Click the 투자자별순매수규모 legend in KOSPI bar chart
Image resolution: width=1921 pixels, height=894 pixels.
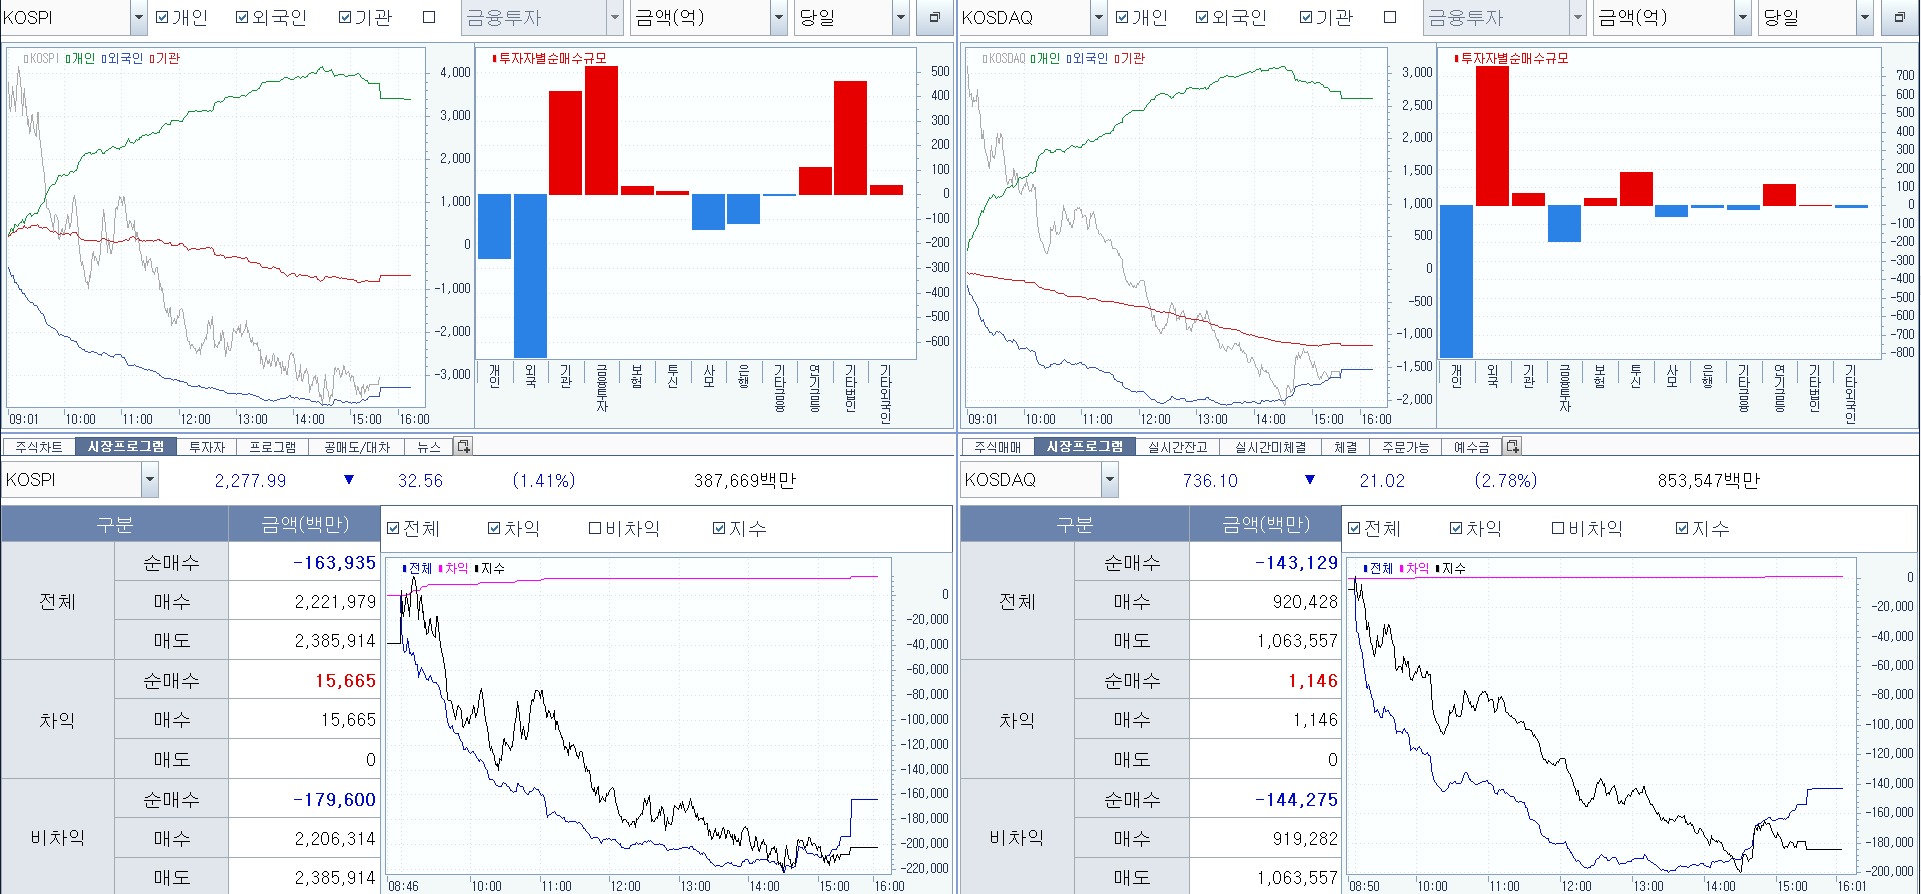tap(549, 59)
